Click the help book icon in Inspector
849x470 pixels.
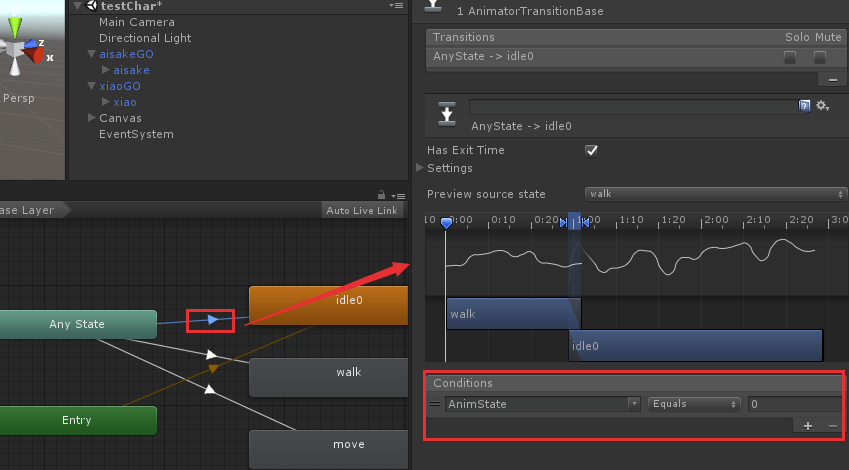click(x=805, y=106)
